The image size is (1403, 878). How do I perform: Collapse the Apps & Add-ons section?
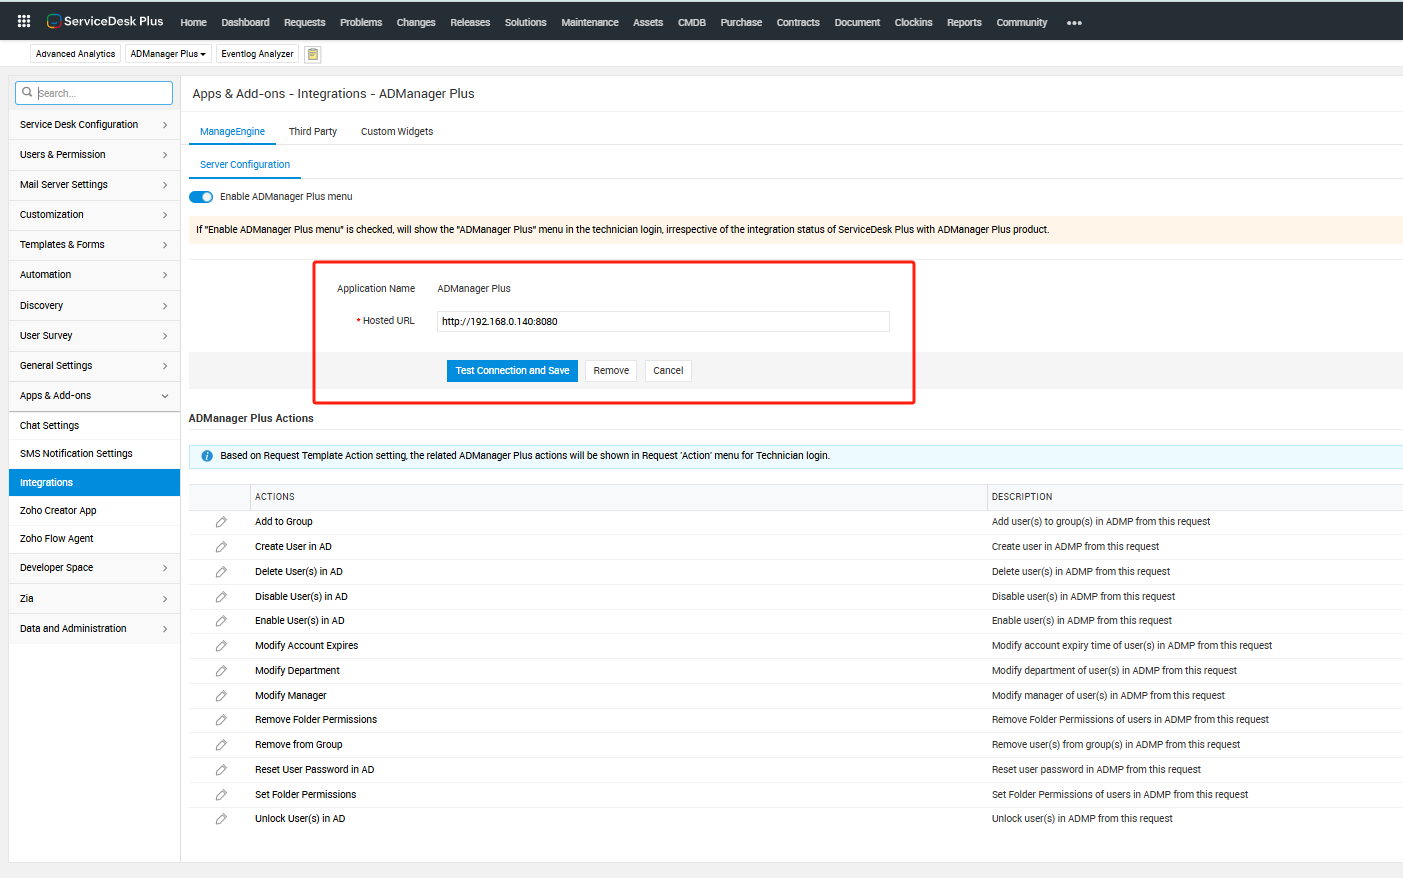tap(94, 396)
